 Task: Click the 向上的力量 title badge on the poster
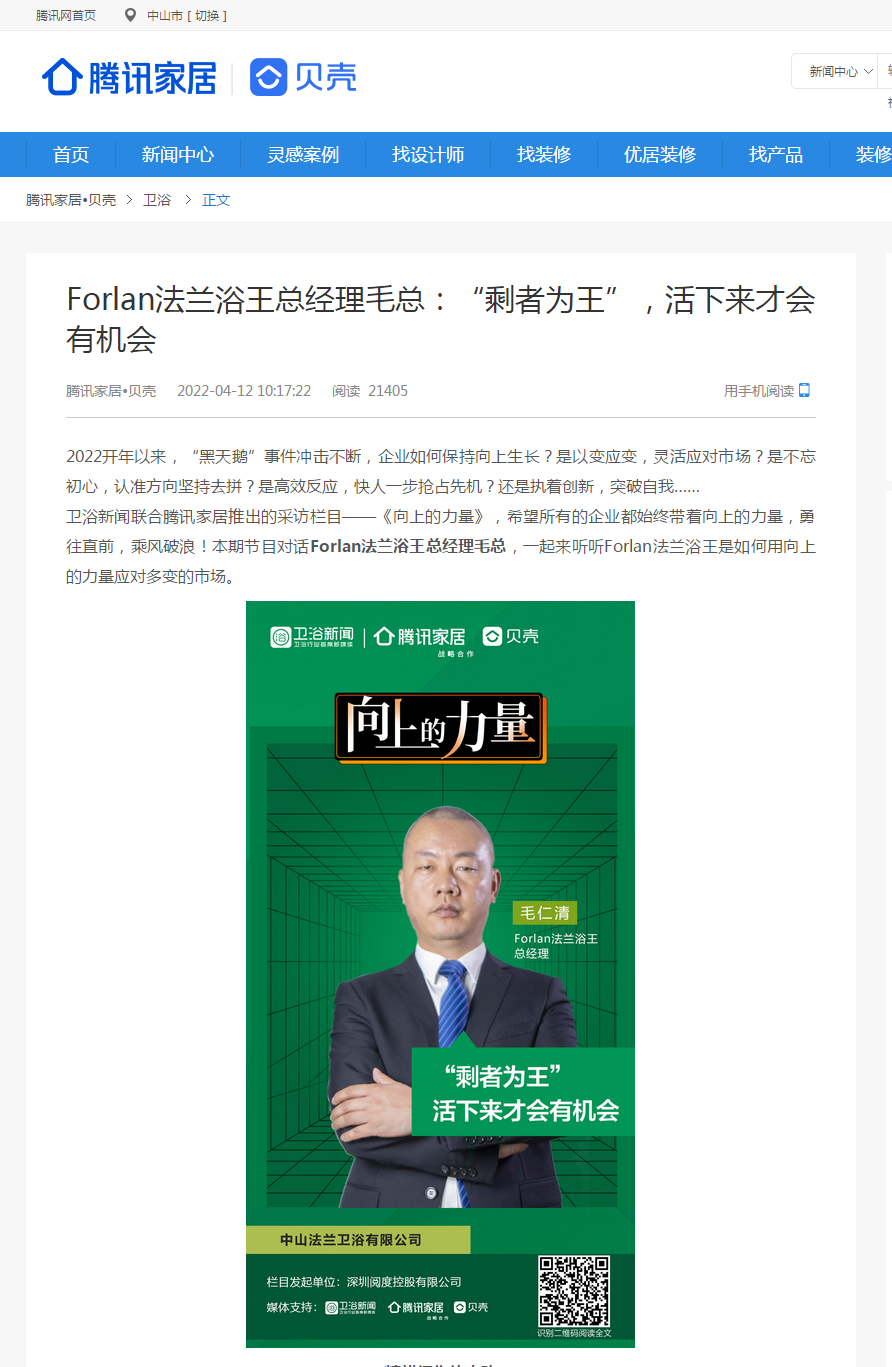(x=440, y=728)
